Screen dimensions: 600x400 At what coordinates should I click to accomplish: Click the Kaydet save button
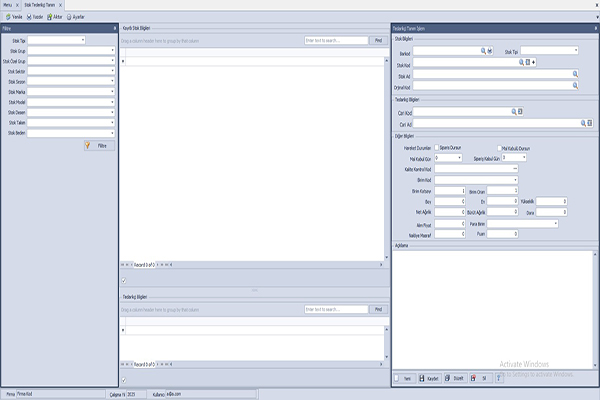tap(430, 379)
